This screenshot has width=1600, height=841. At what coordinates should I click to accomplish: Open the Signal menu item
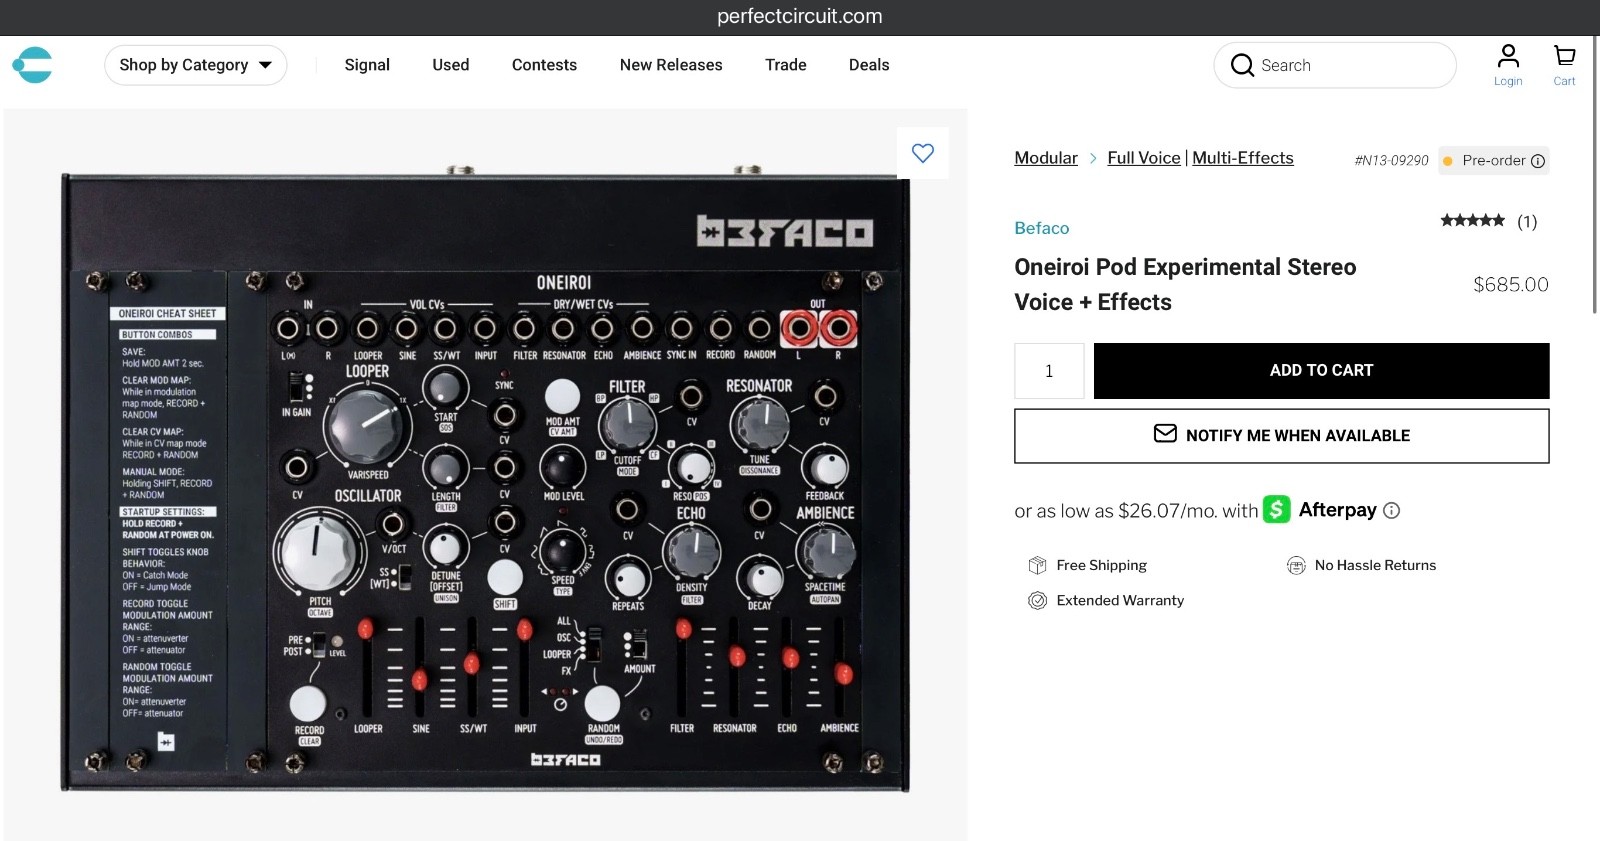click(x=367, y=65)
